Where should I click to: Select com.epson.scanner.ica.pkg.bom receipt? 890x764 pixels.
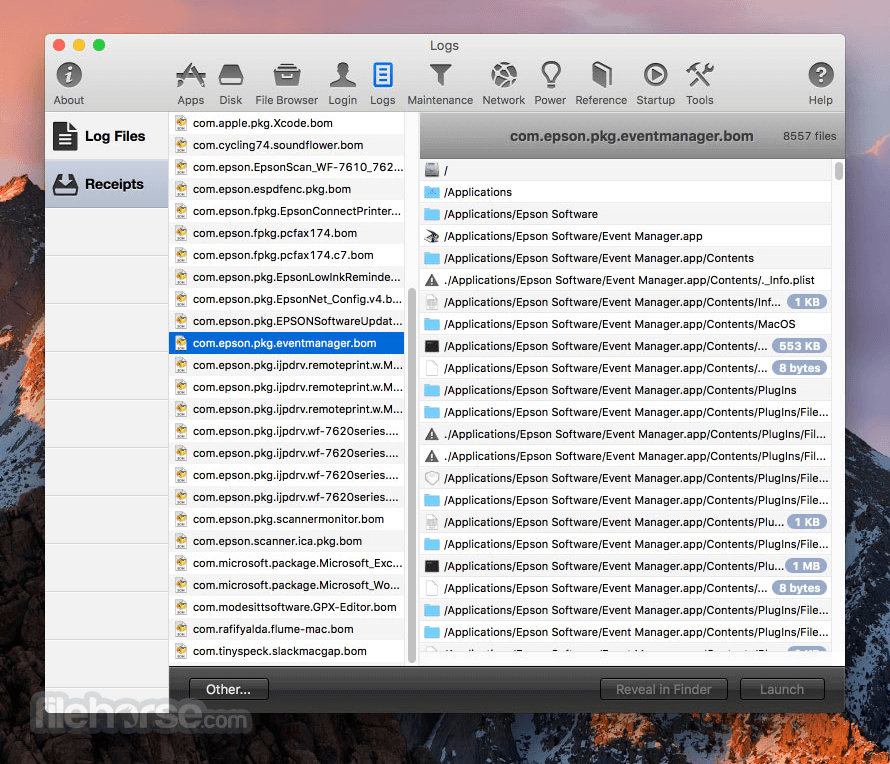click(287, 541)
